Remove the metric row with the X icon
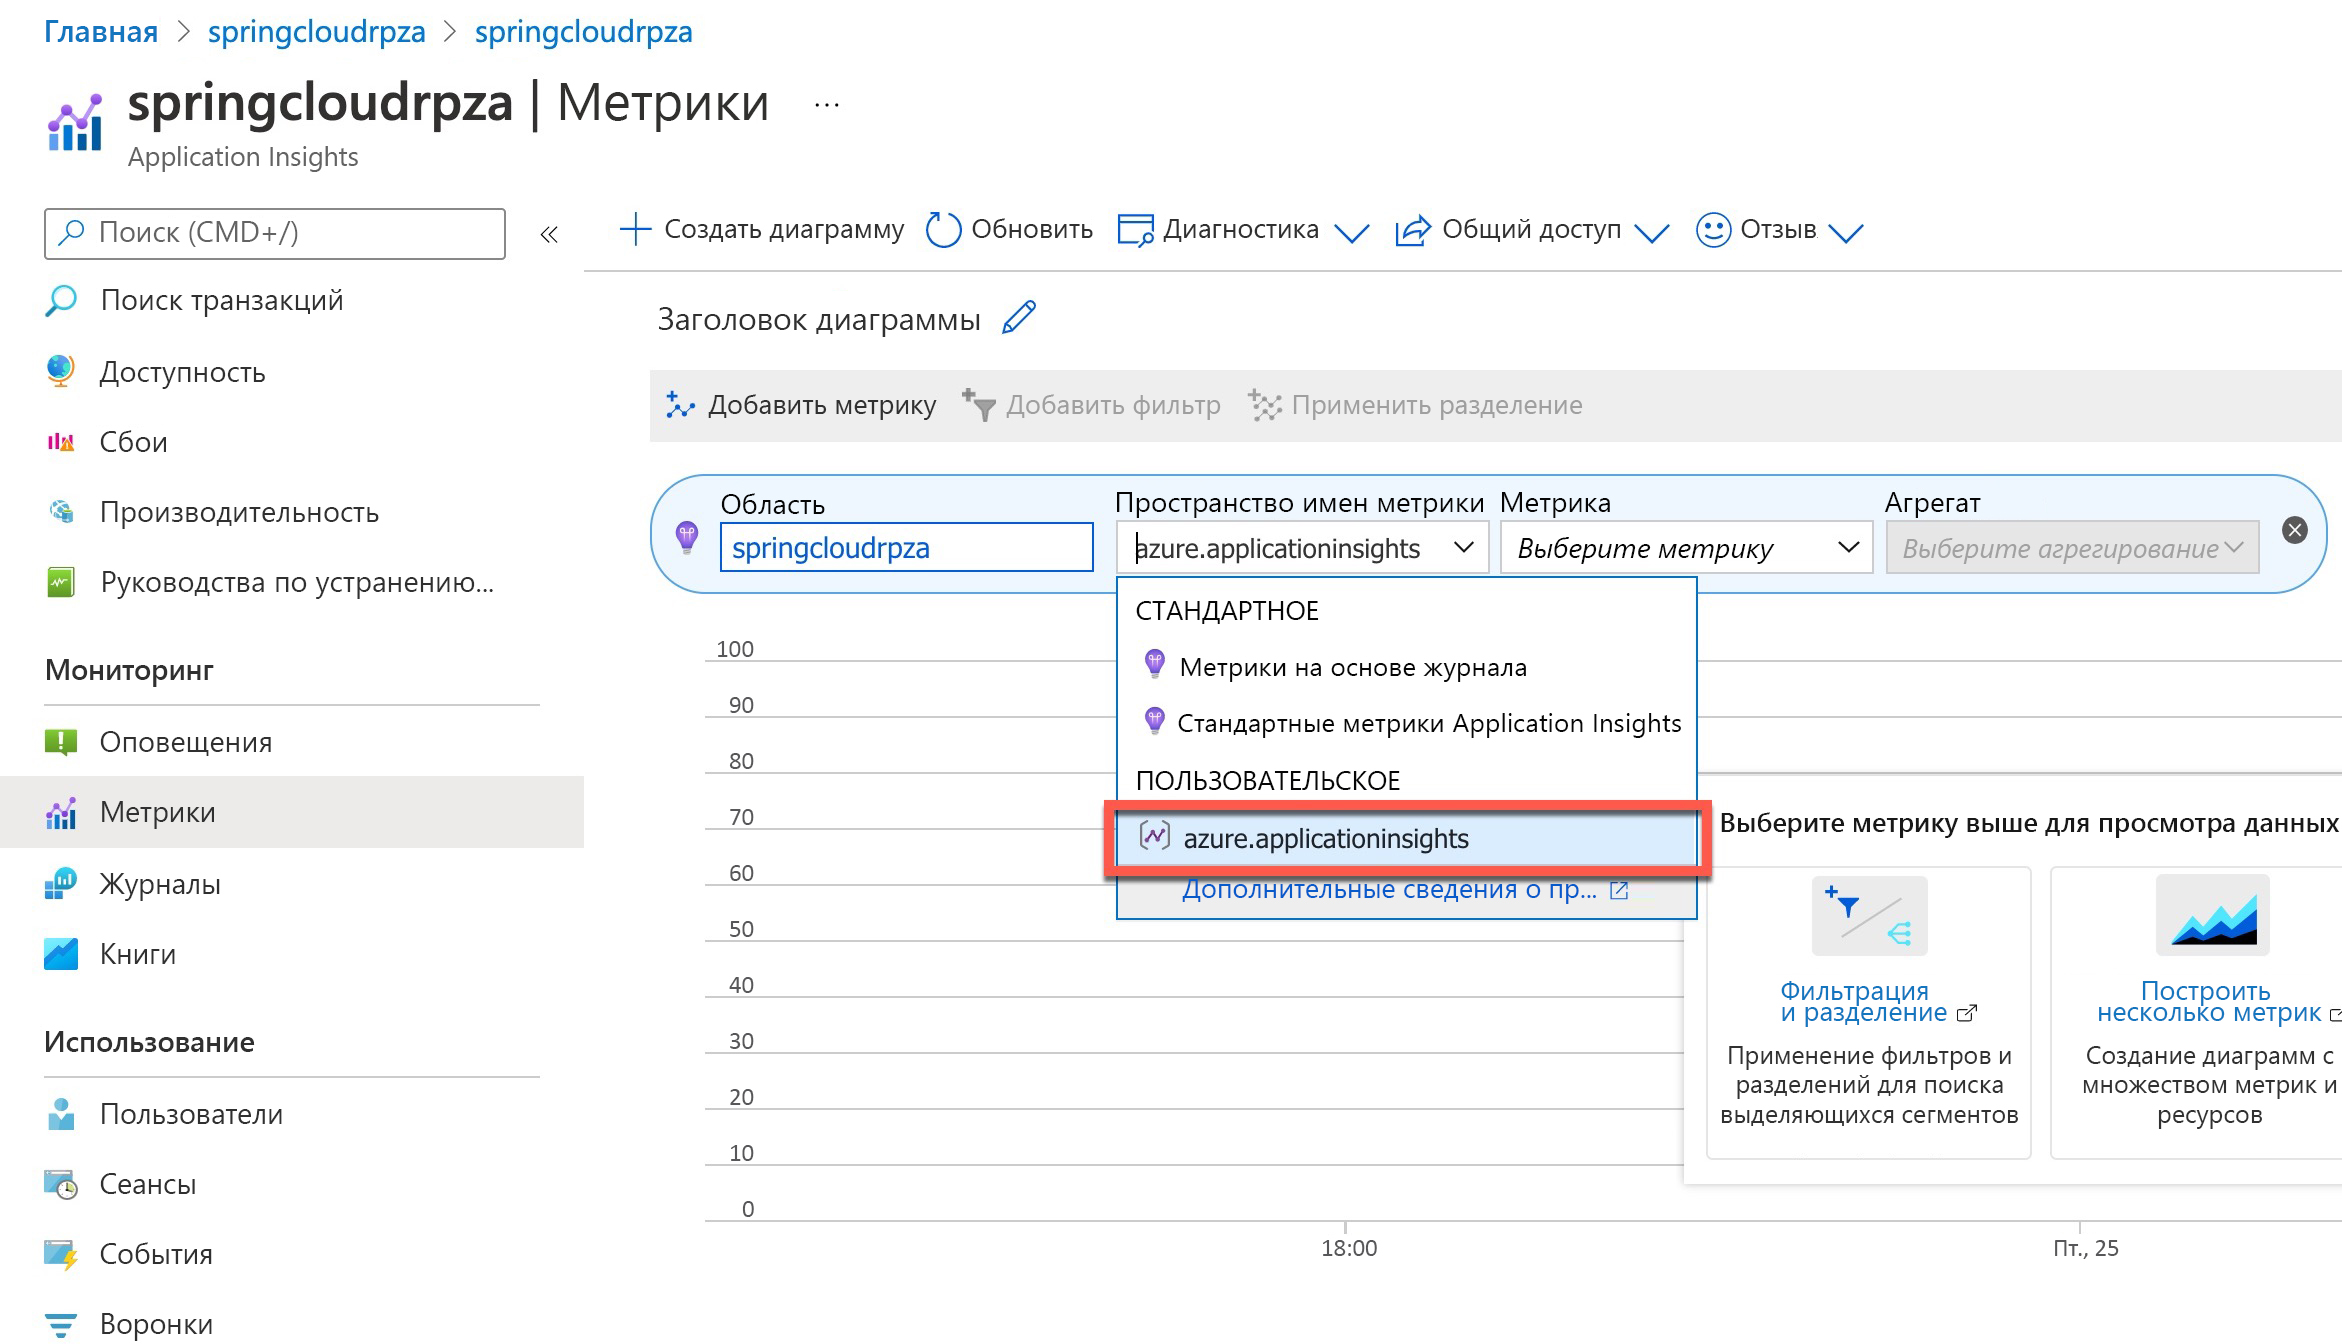The width and height of the screenshot is (2342, 1344). [2295, 530]
